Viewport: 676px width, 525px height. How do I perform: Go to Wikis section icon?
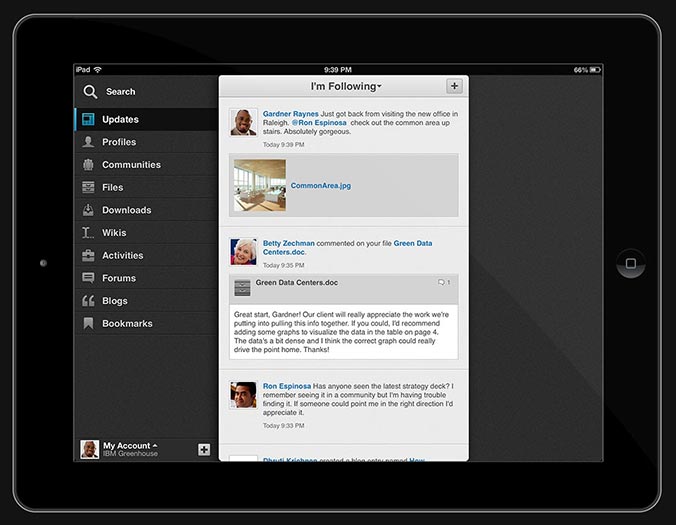89,233
